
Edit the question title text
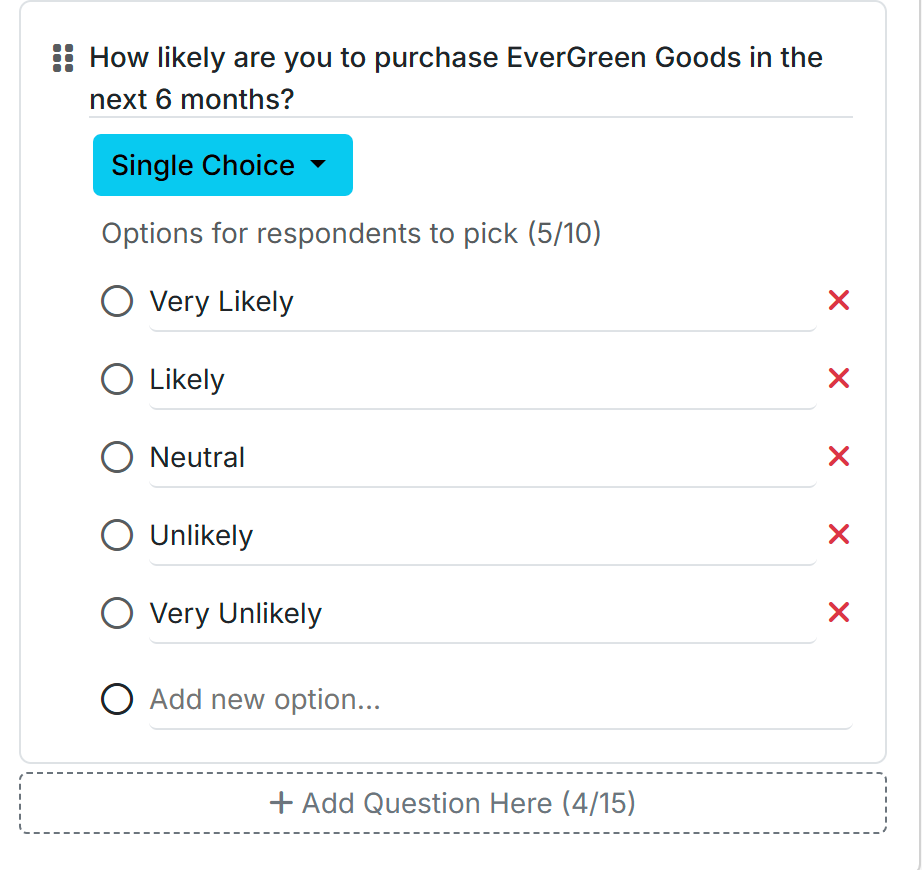click(x=470, y=78)
